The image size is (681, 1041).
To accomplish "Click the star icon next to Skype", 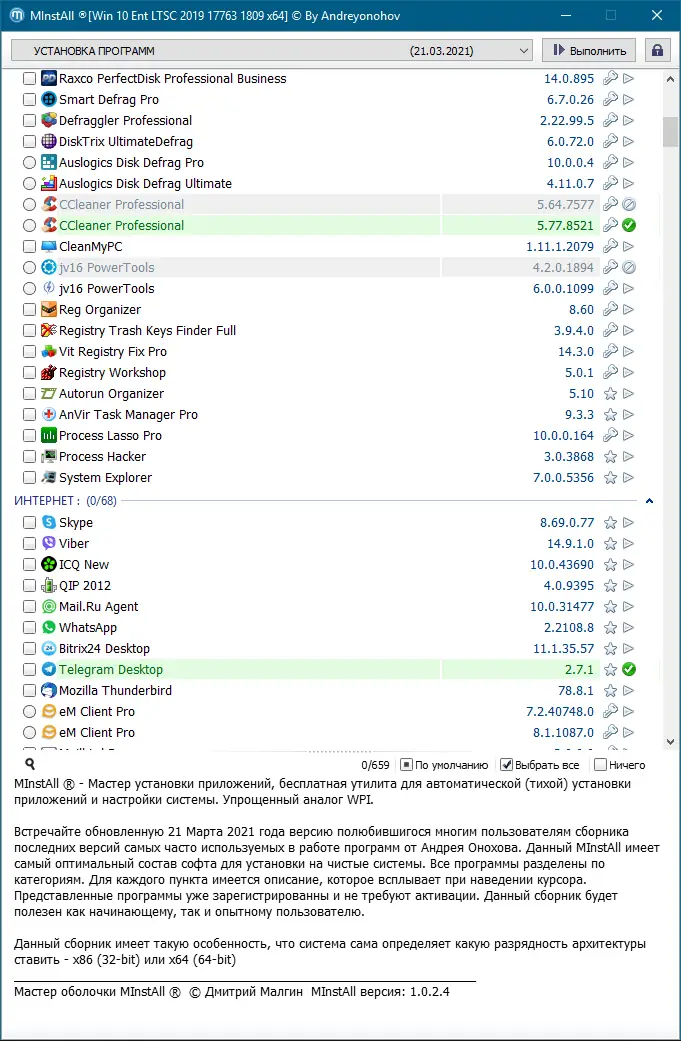I will 610,523.
